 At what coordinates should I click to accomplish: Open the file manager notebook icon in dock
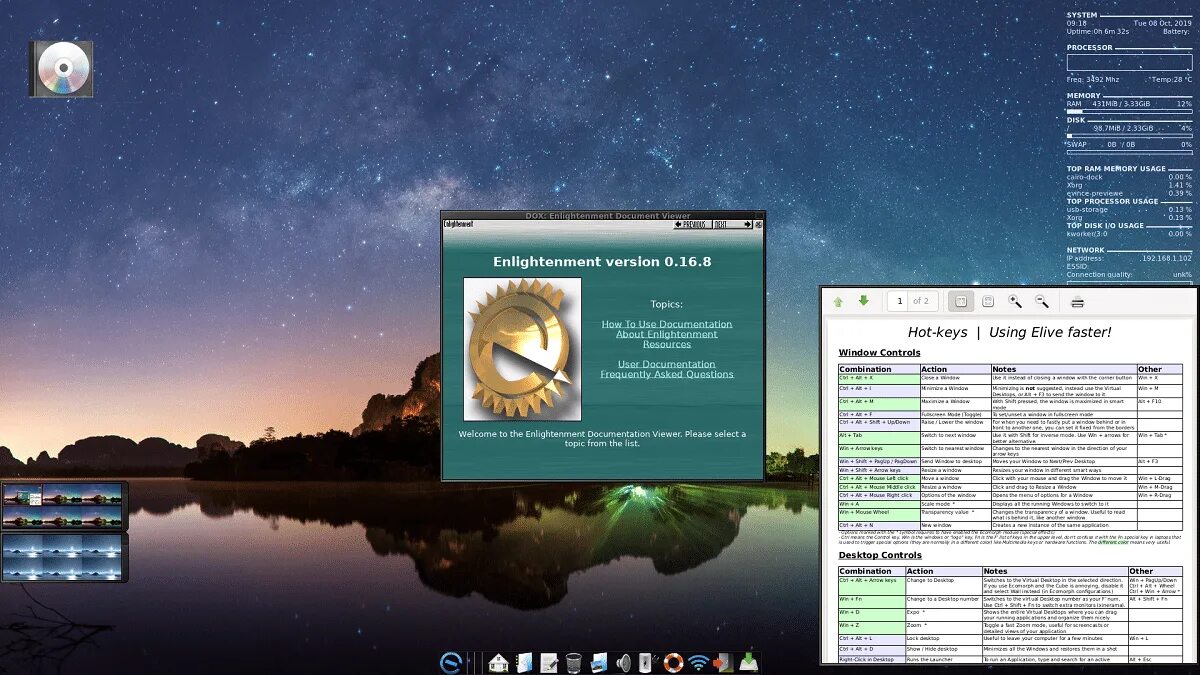[x=524, y=662]
